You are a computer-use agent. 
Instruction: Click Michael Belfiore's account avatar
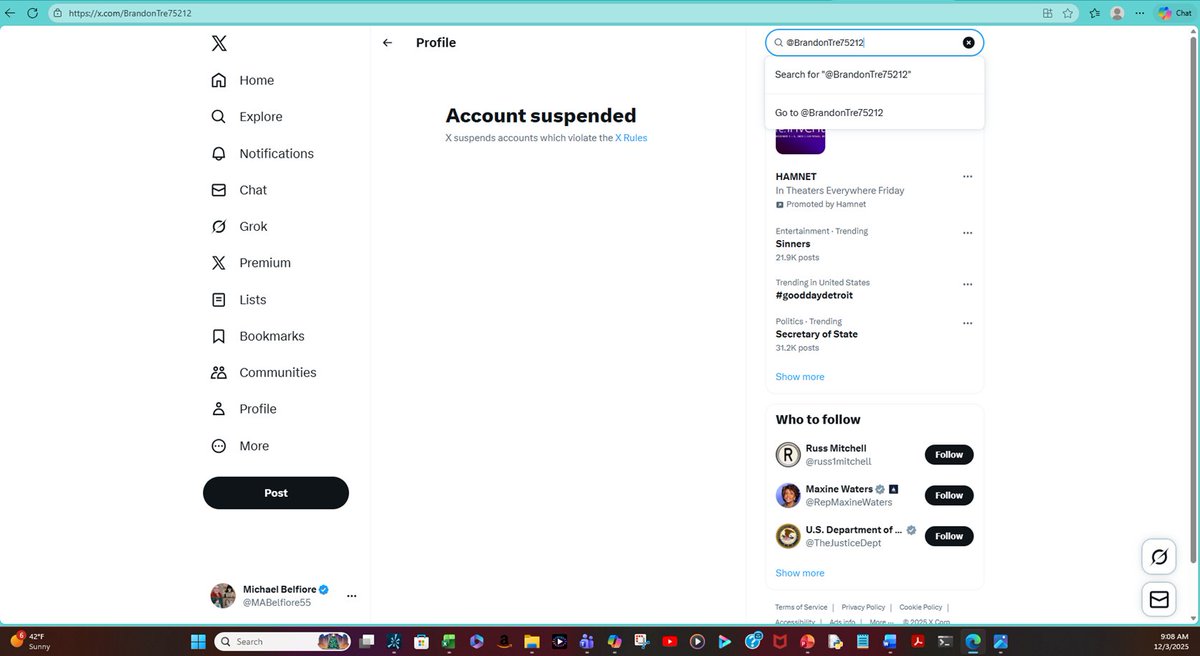[x=223, y=596]
